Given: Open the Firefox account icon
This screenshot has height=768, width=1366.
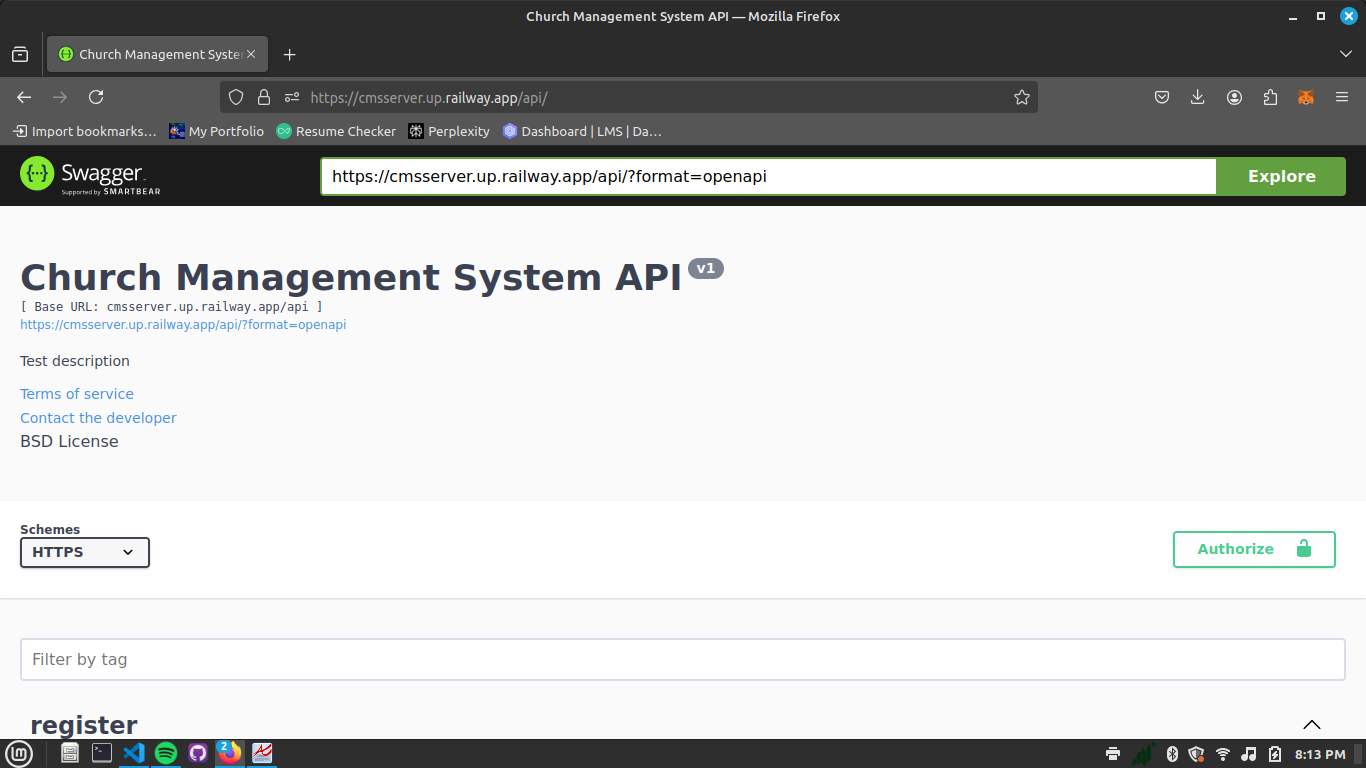Looking at the screenshot, I should tap(1234, 97).
